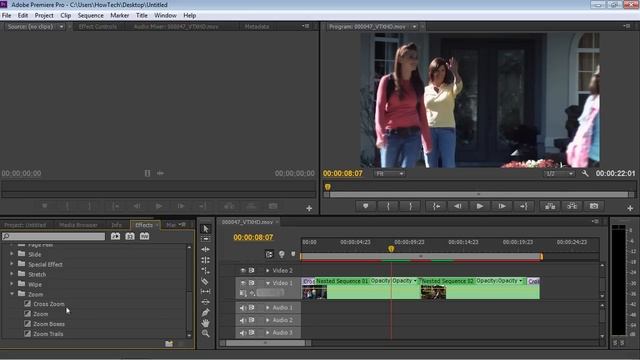Select the Rate Stretch tool
This screenshot has width=640, height=360.
(205, 271)
